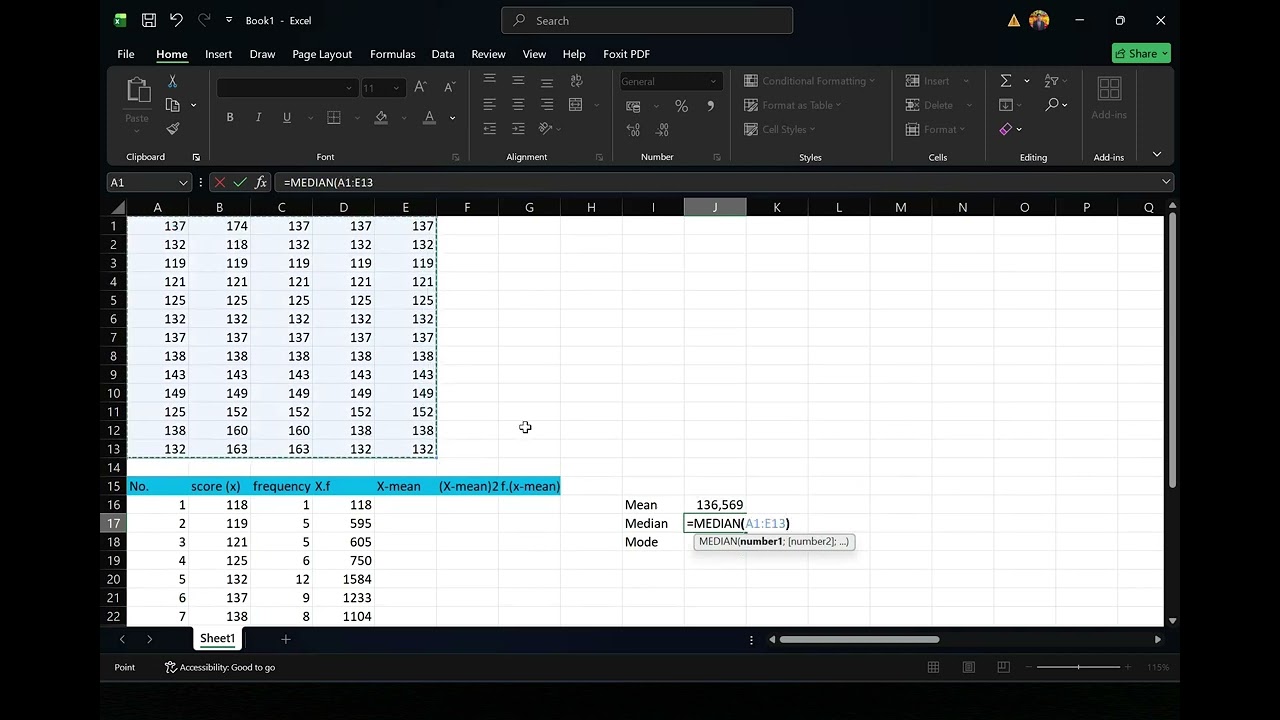Click the zoom slider
The width and height of the screenshot is (1280, 720).
[x=1079, y=667]
